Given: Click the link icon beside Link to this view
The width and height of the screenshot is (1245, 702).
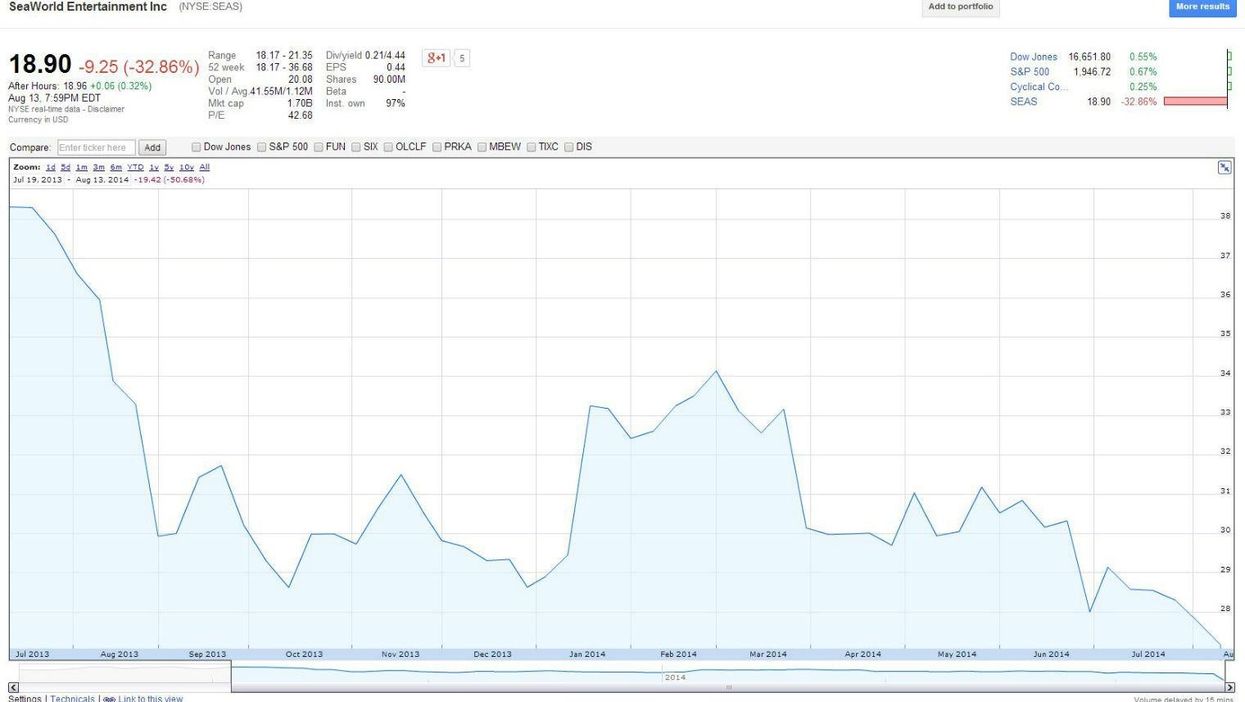Looking at the screenshot, I should pos(109,698).
